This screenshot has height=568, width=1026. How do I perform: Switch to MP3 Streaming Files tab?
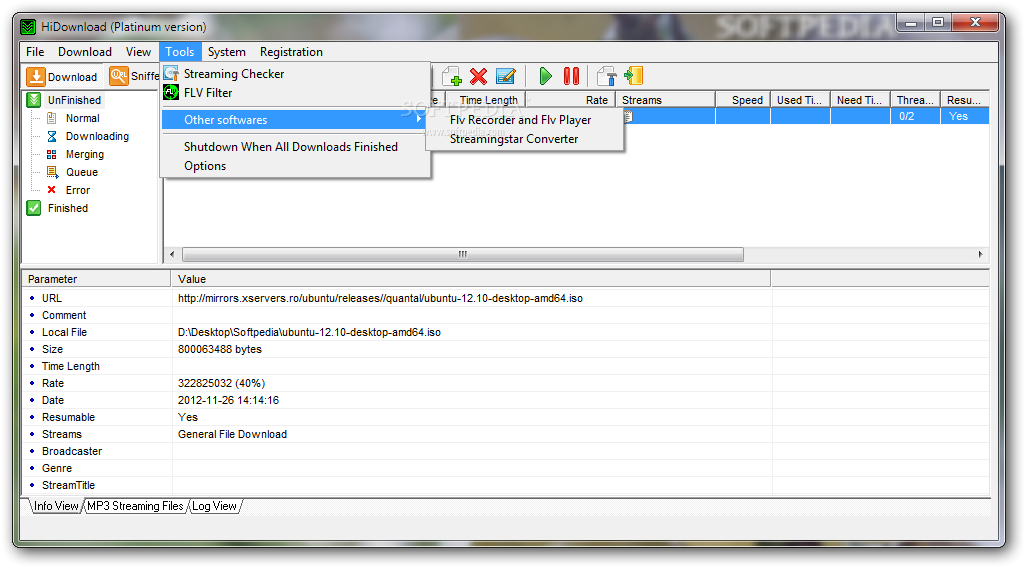click(135, 506)
